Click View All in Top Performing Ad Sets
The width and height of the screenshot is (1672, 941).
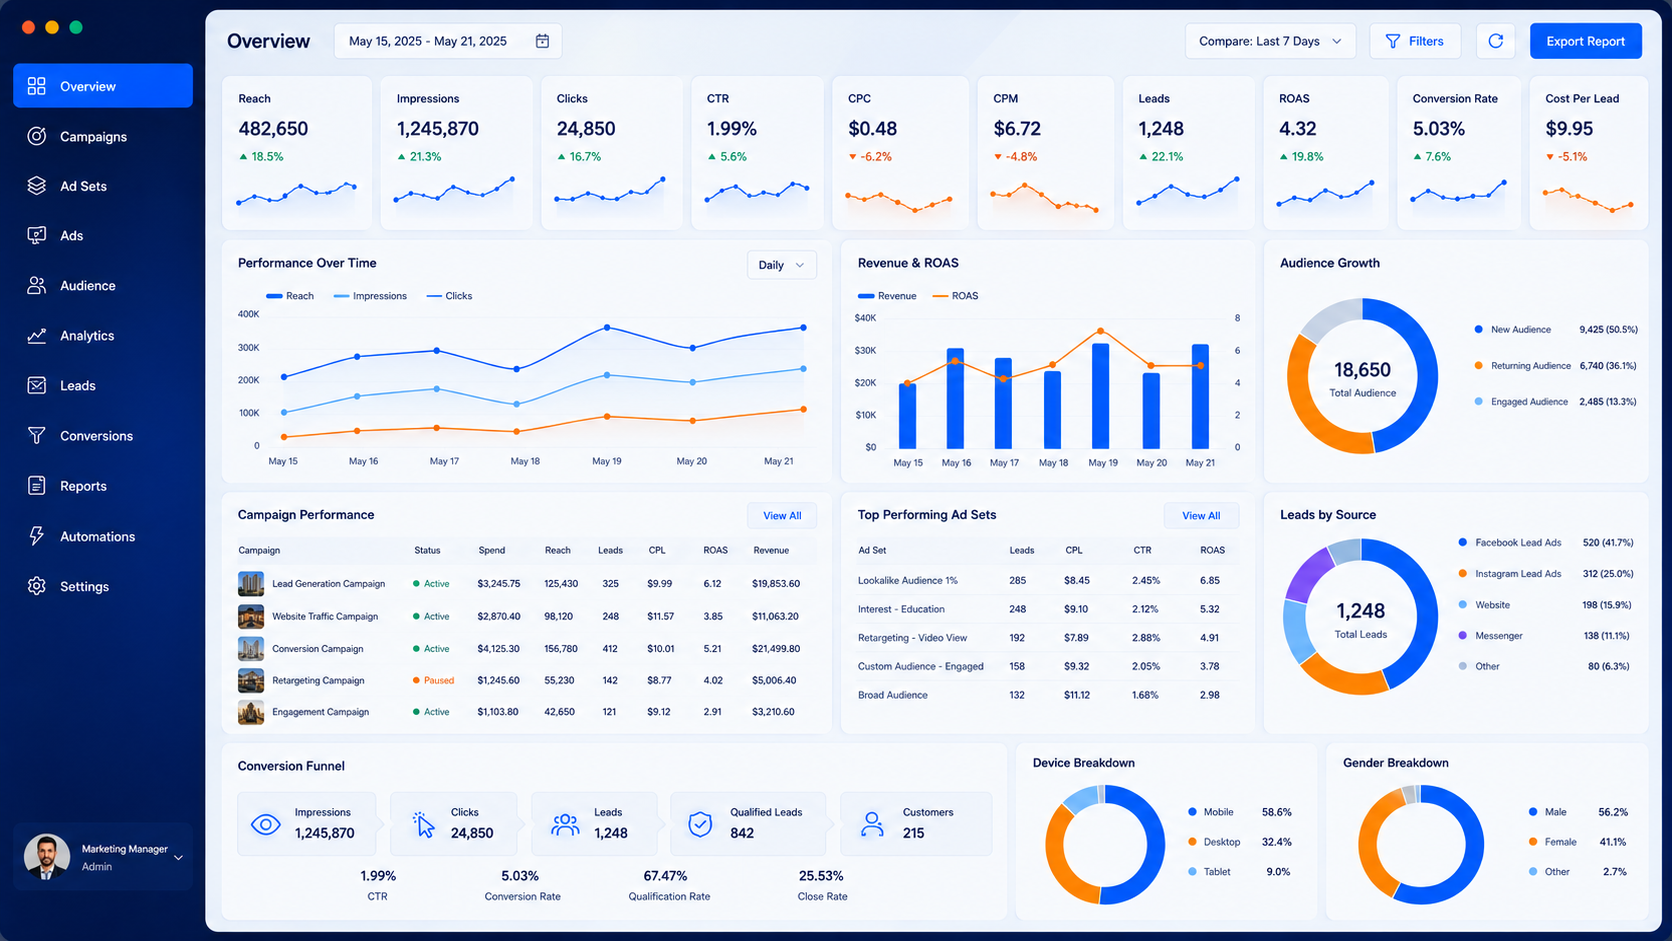point(1201,516)
